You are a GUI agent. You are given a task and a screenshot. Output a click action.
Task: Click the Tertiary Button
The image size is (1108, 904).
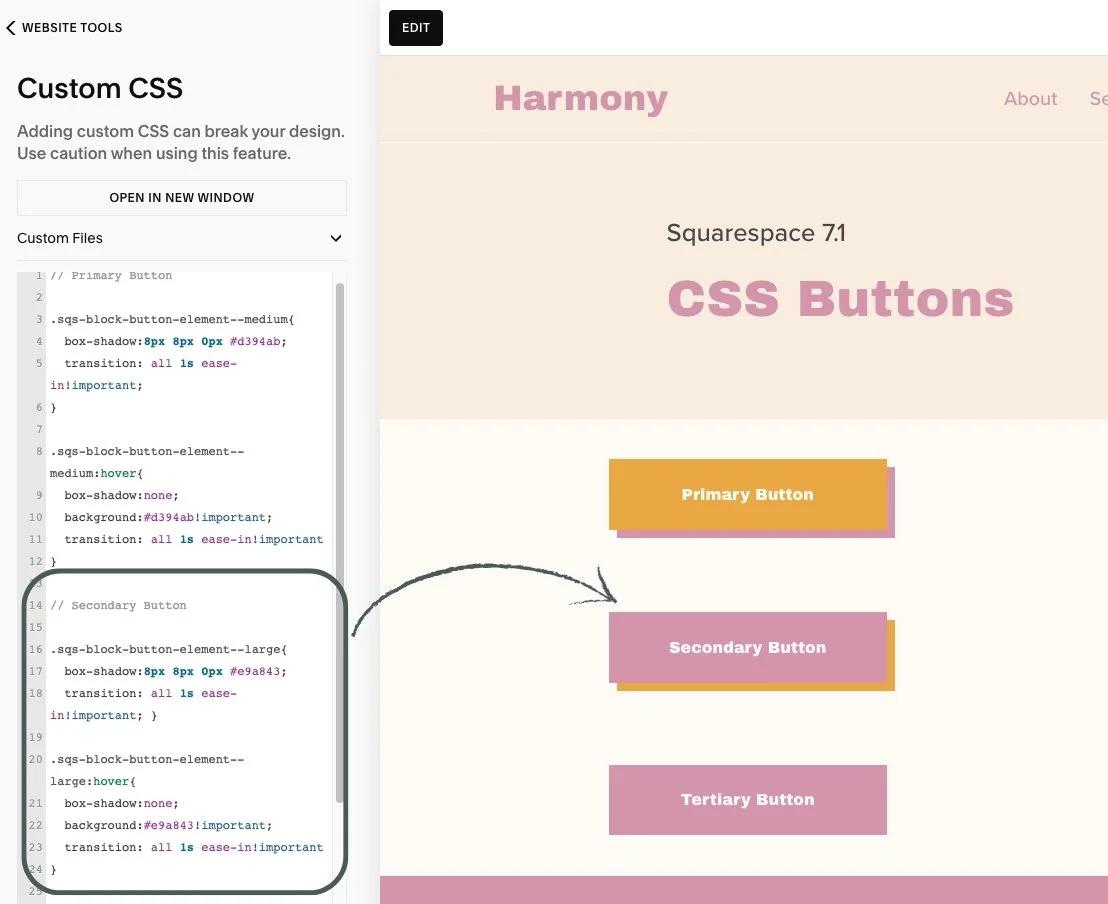748,799
